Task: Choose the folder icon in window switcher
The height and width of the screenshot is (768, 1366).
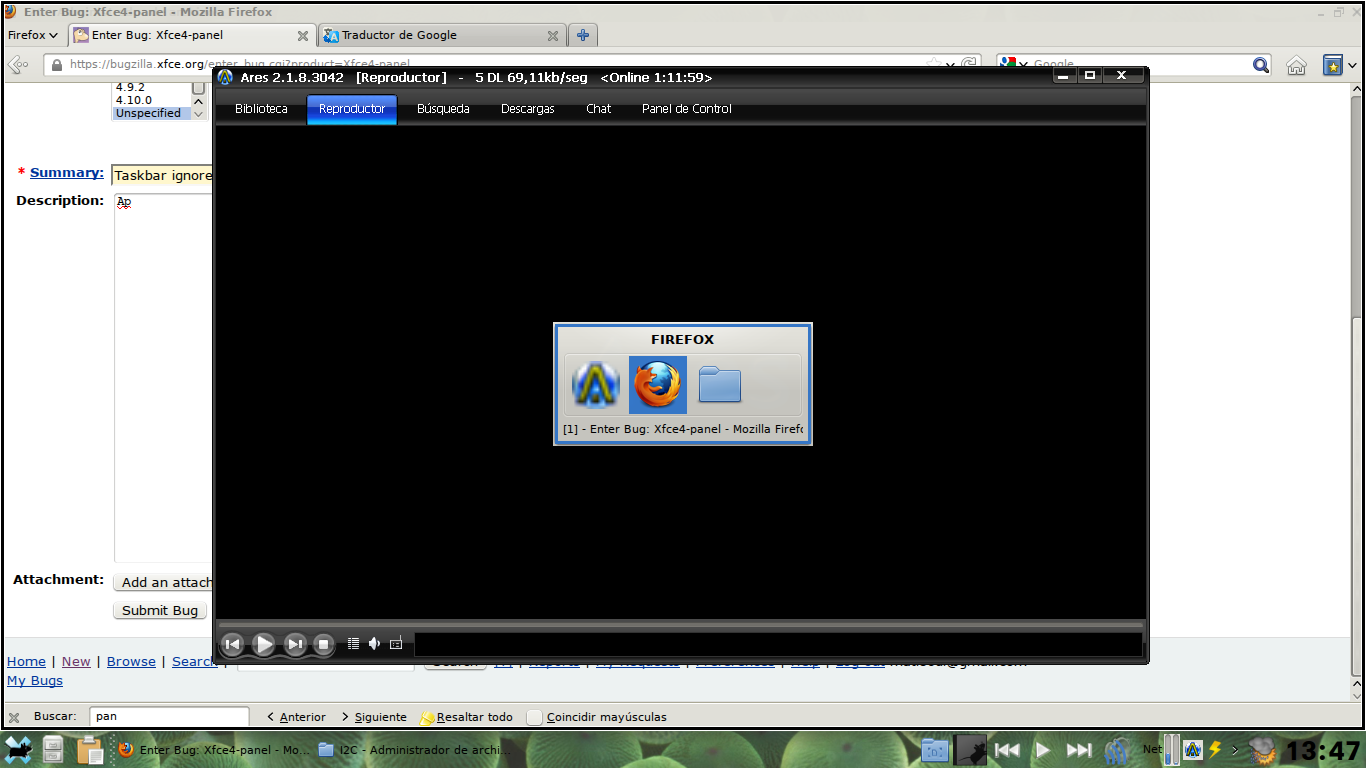Action: coord(719,385)
